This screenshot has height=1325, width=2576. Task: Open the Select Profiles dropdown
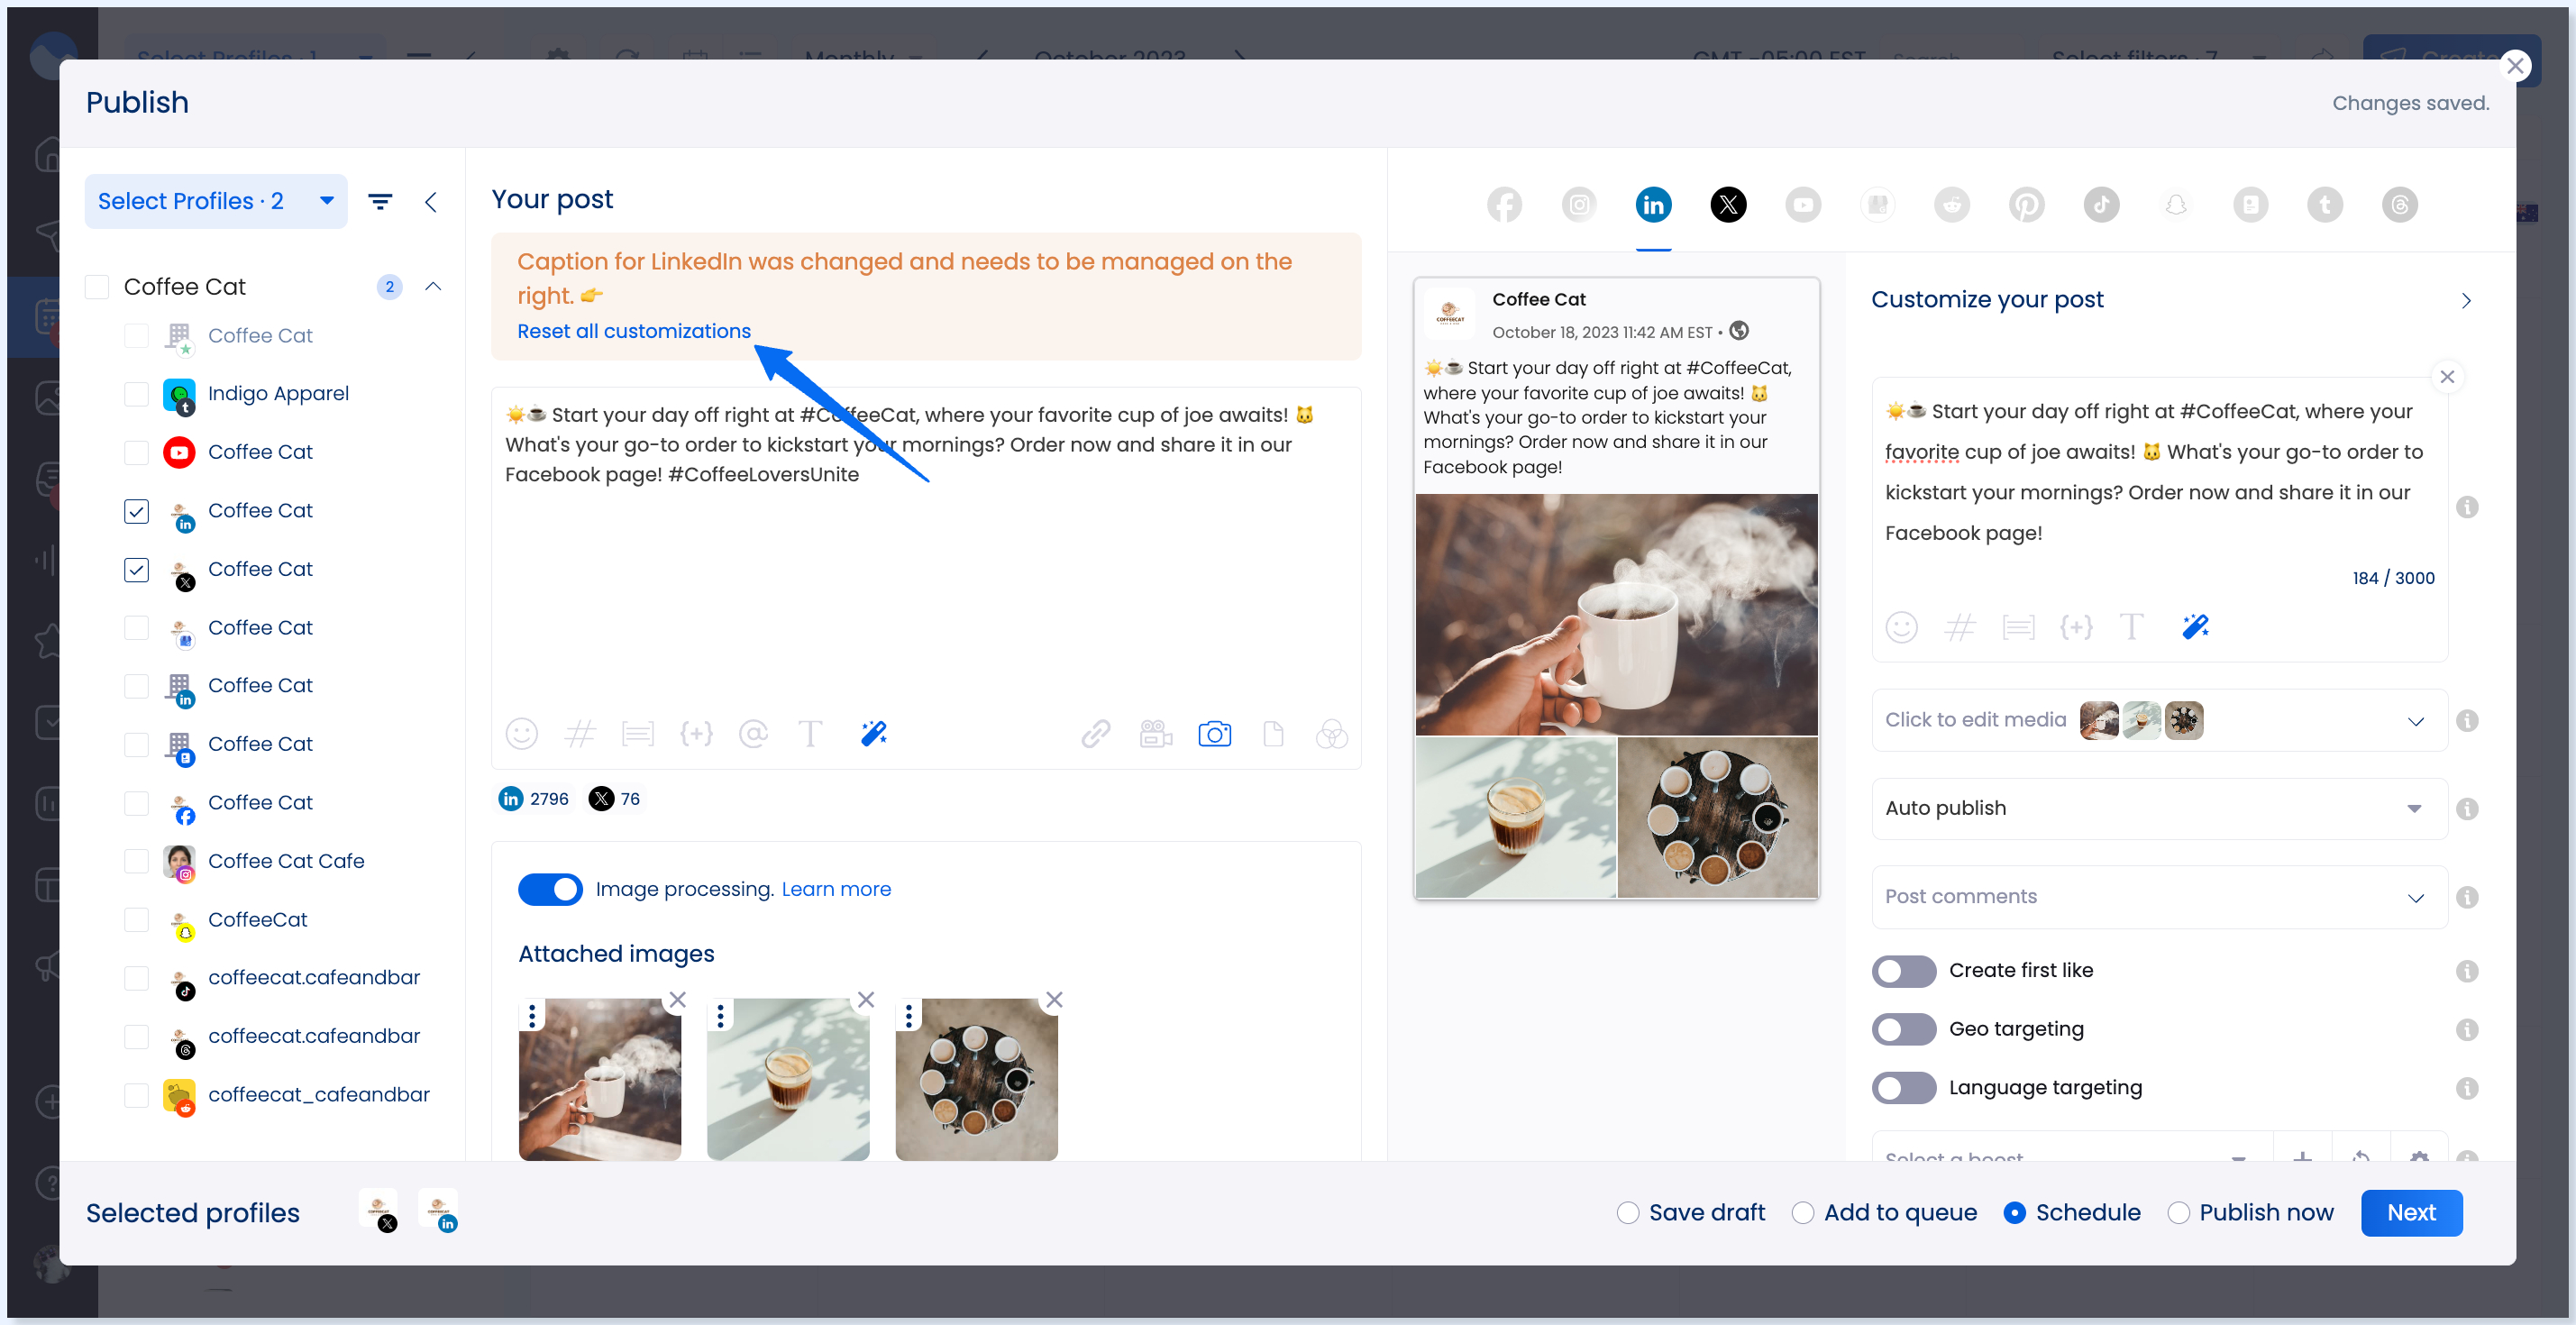click(x=216, y=201)
